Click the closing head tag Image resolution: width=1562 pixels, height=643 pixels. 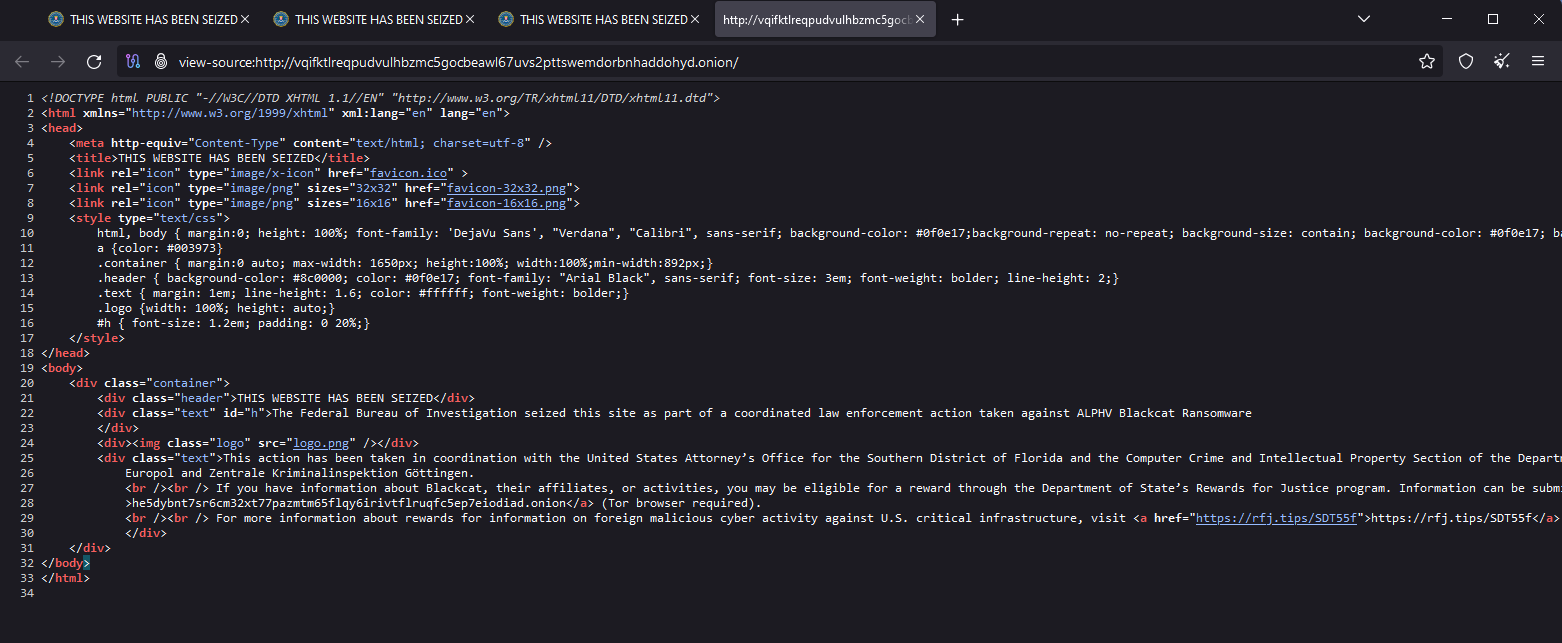[x=65, y=353]
